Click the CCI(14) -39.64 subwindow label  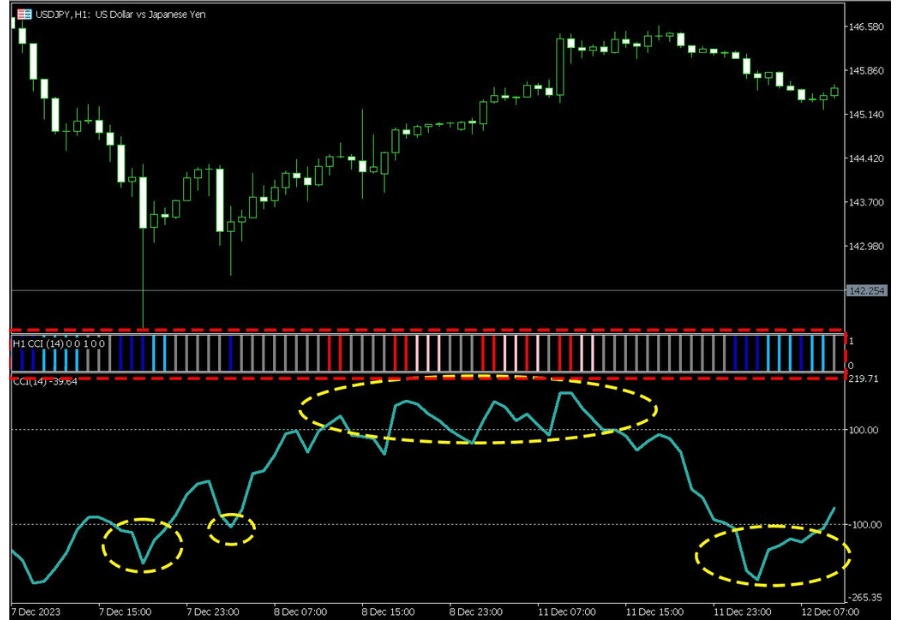44,381
